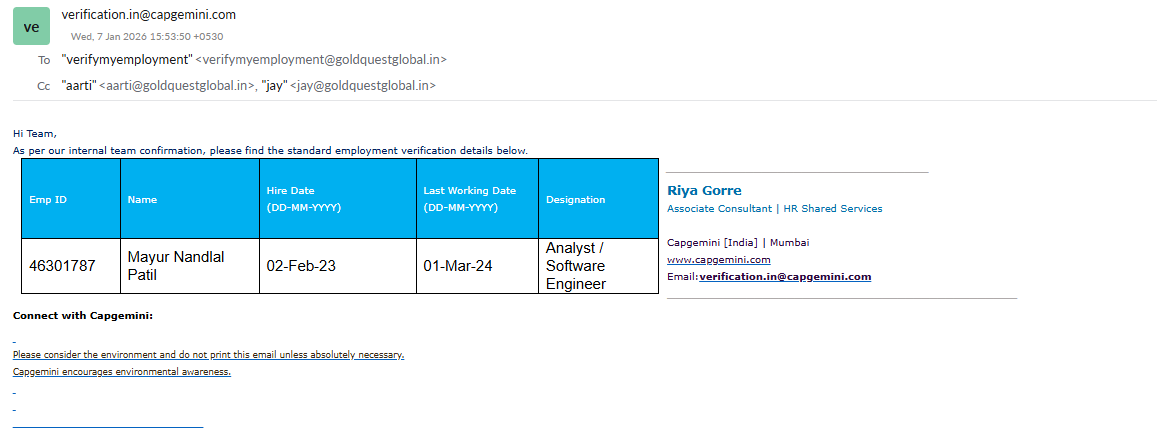Click "Please consider the environment" link
This screenshot has width=1157, height=431.
click(x=208, y=354)
